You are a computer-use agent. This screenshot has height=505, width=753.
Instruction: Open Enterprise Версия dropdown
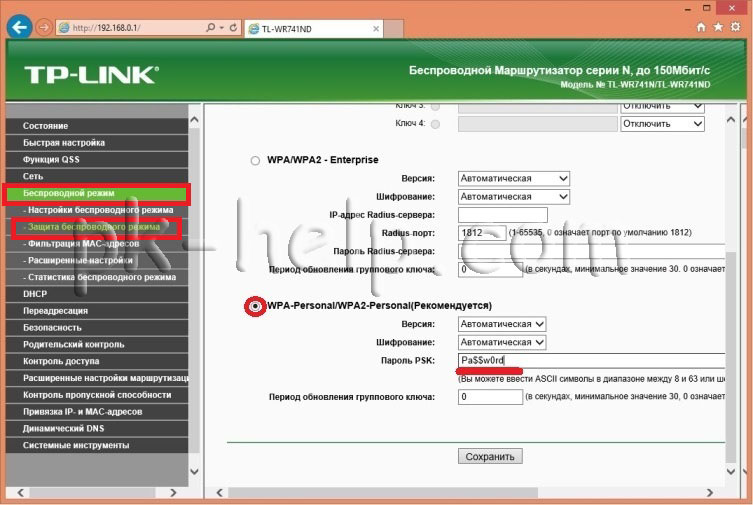coord(514,179)
